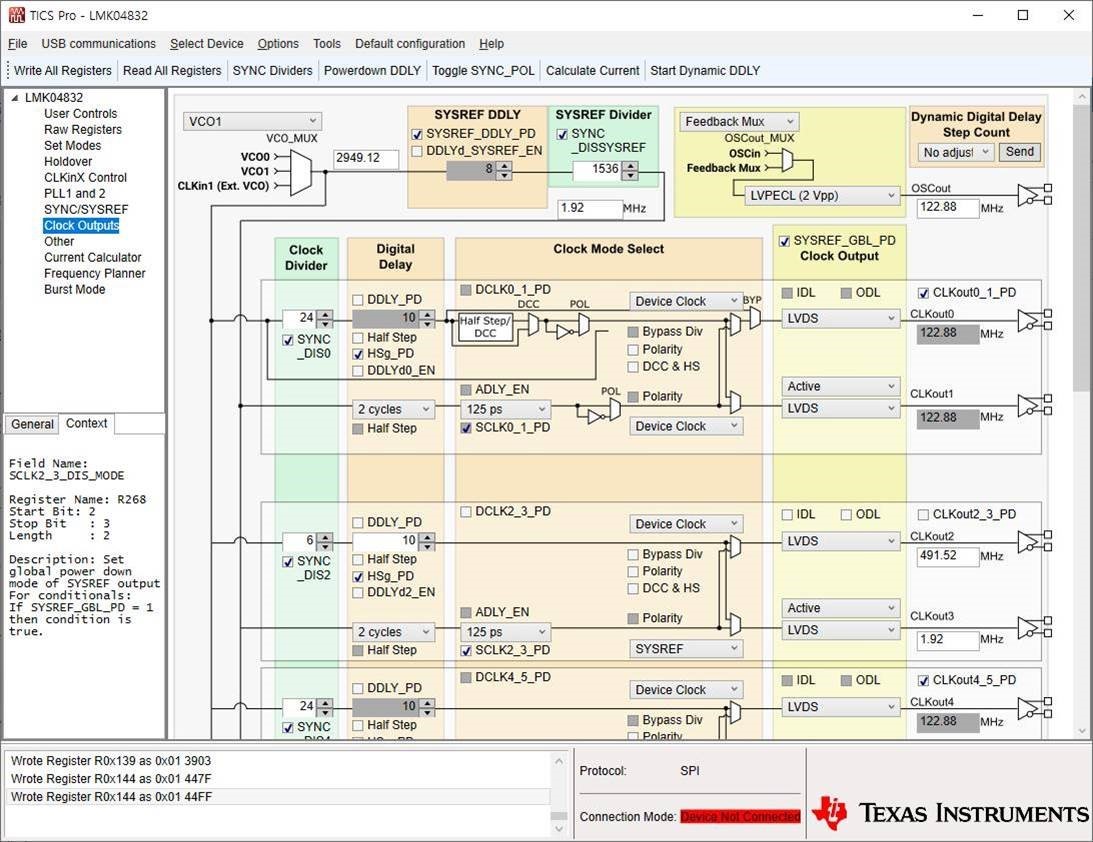This screenshot has width=1093, height=842.
Task: Switch to the Context tab
Action: click(x=86, y=423)
